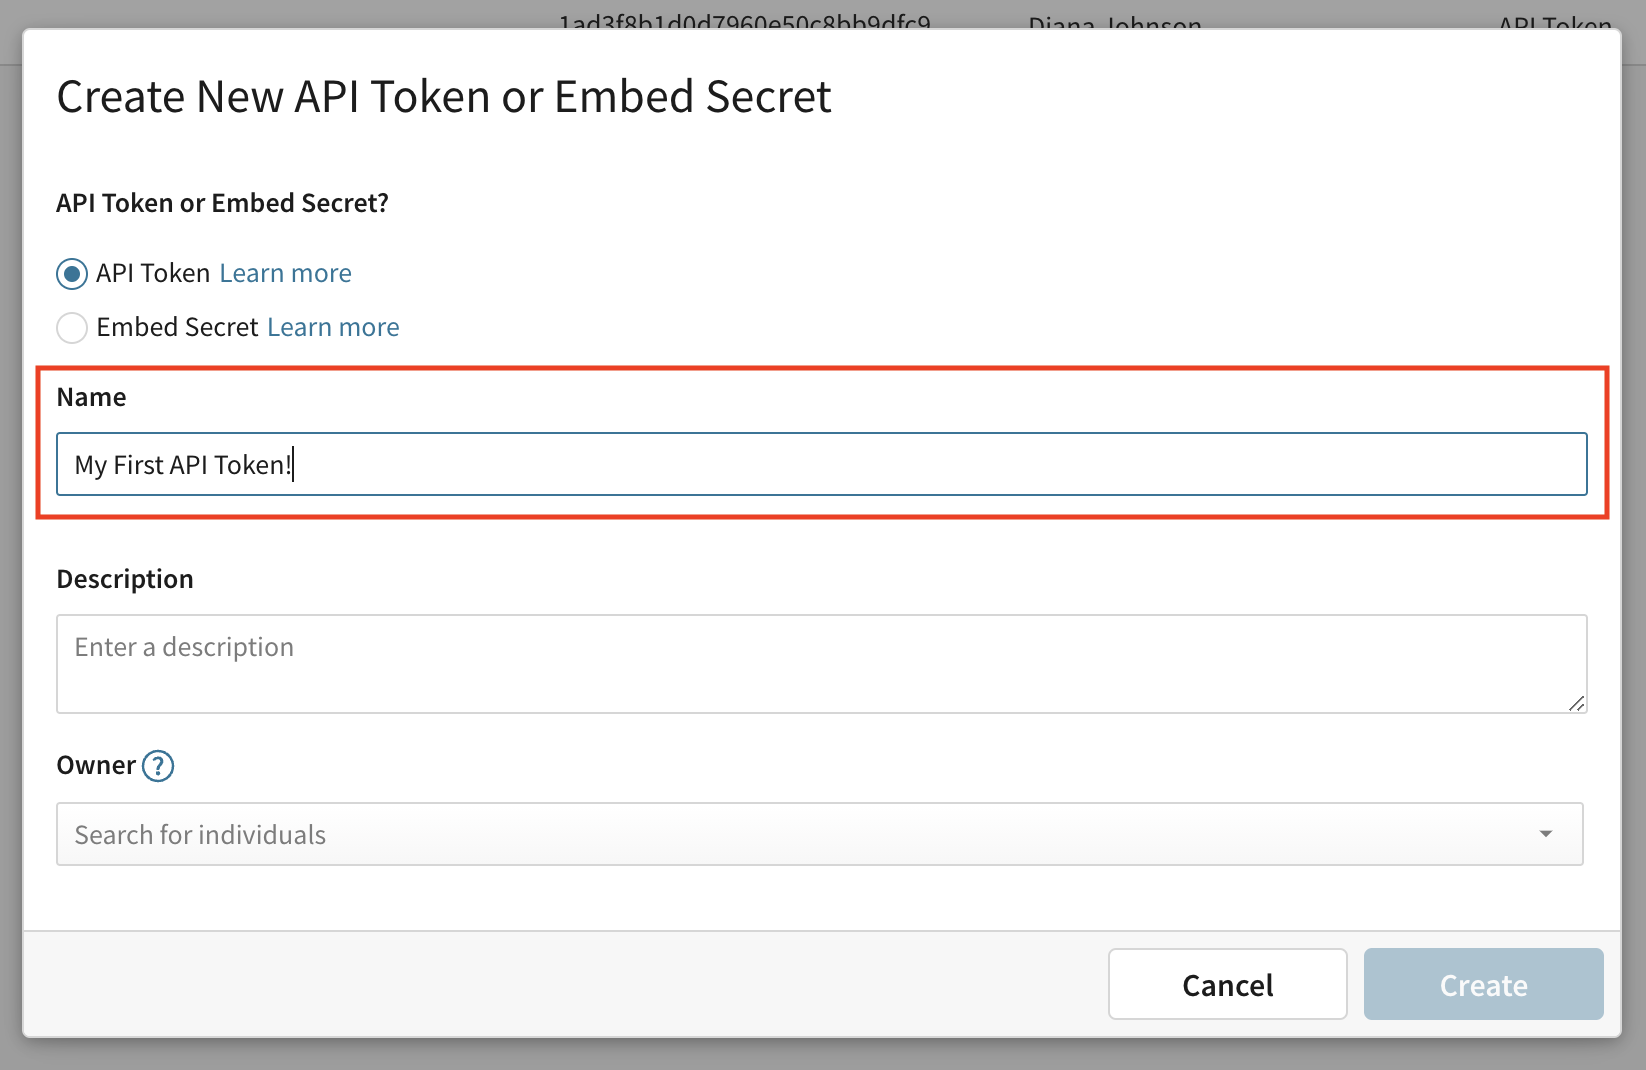Viewport: 1646px width, 1070px height.
Task: Grab the Description box resize handle
Action: (x=1576, y=703)
